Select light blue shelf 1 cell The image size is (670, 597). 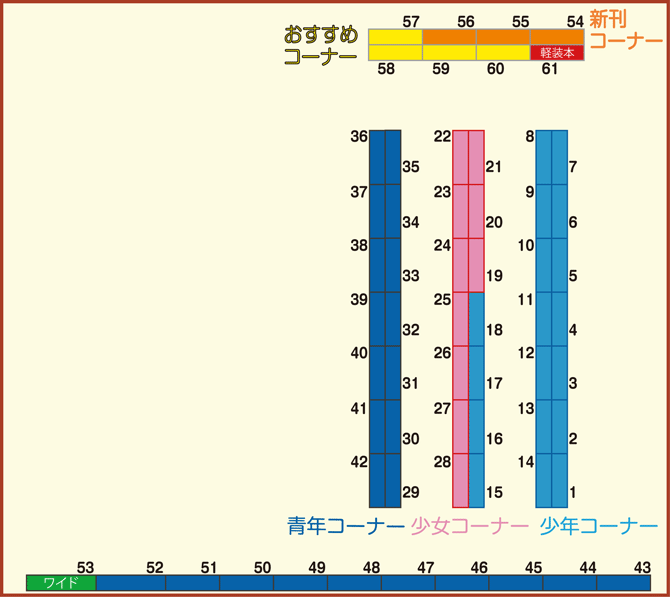(559, 480)
